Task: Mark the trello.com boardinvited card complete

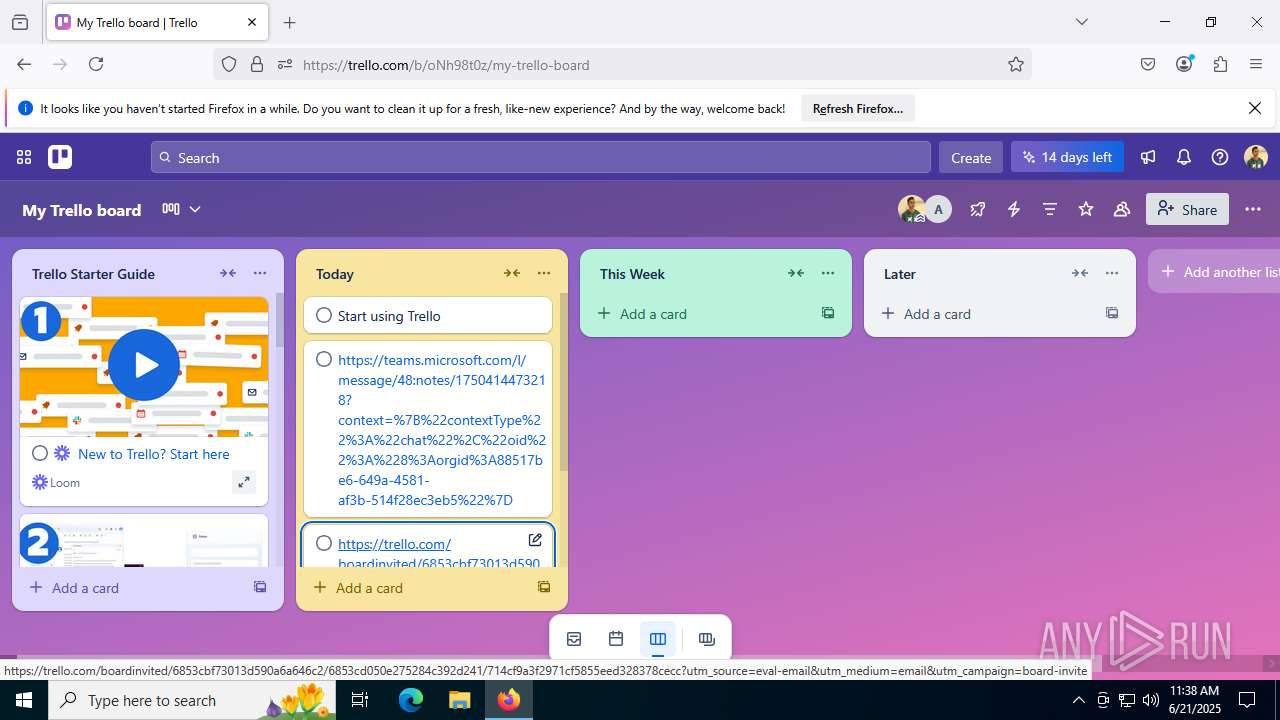Action: coord(324,543)
